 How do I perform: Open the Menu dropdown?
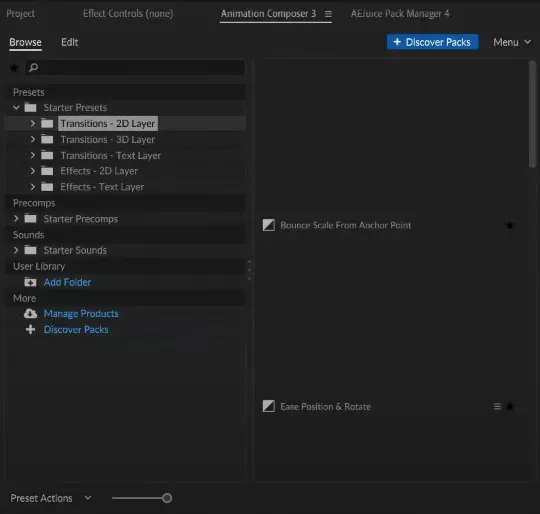pyautogui.click(x=512, y=42)
